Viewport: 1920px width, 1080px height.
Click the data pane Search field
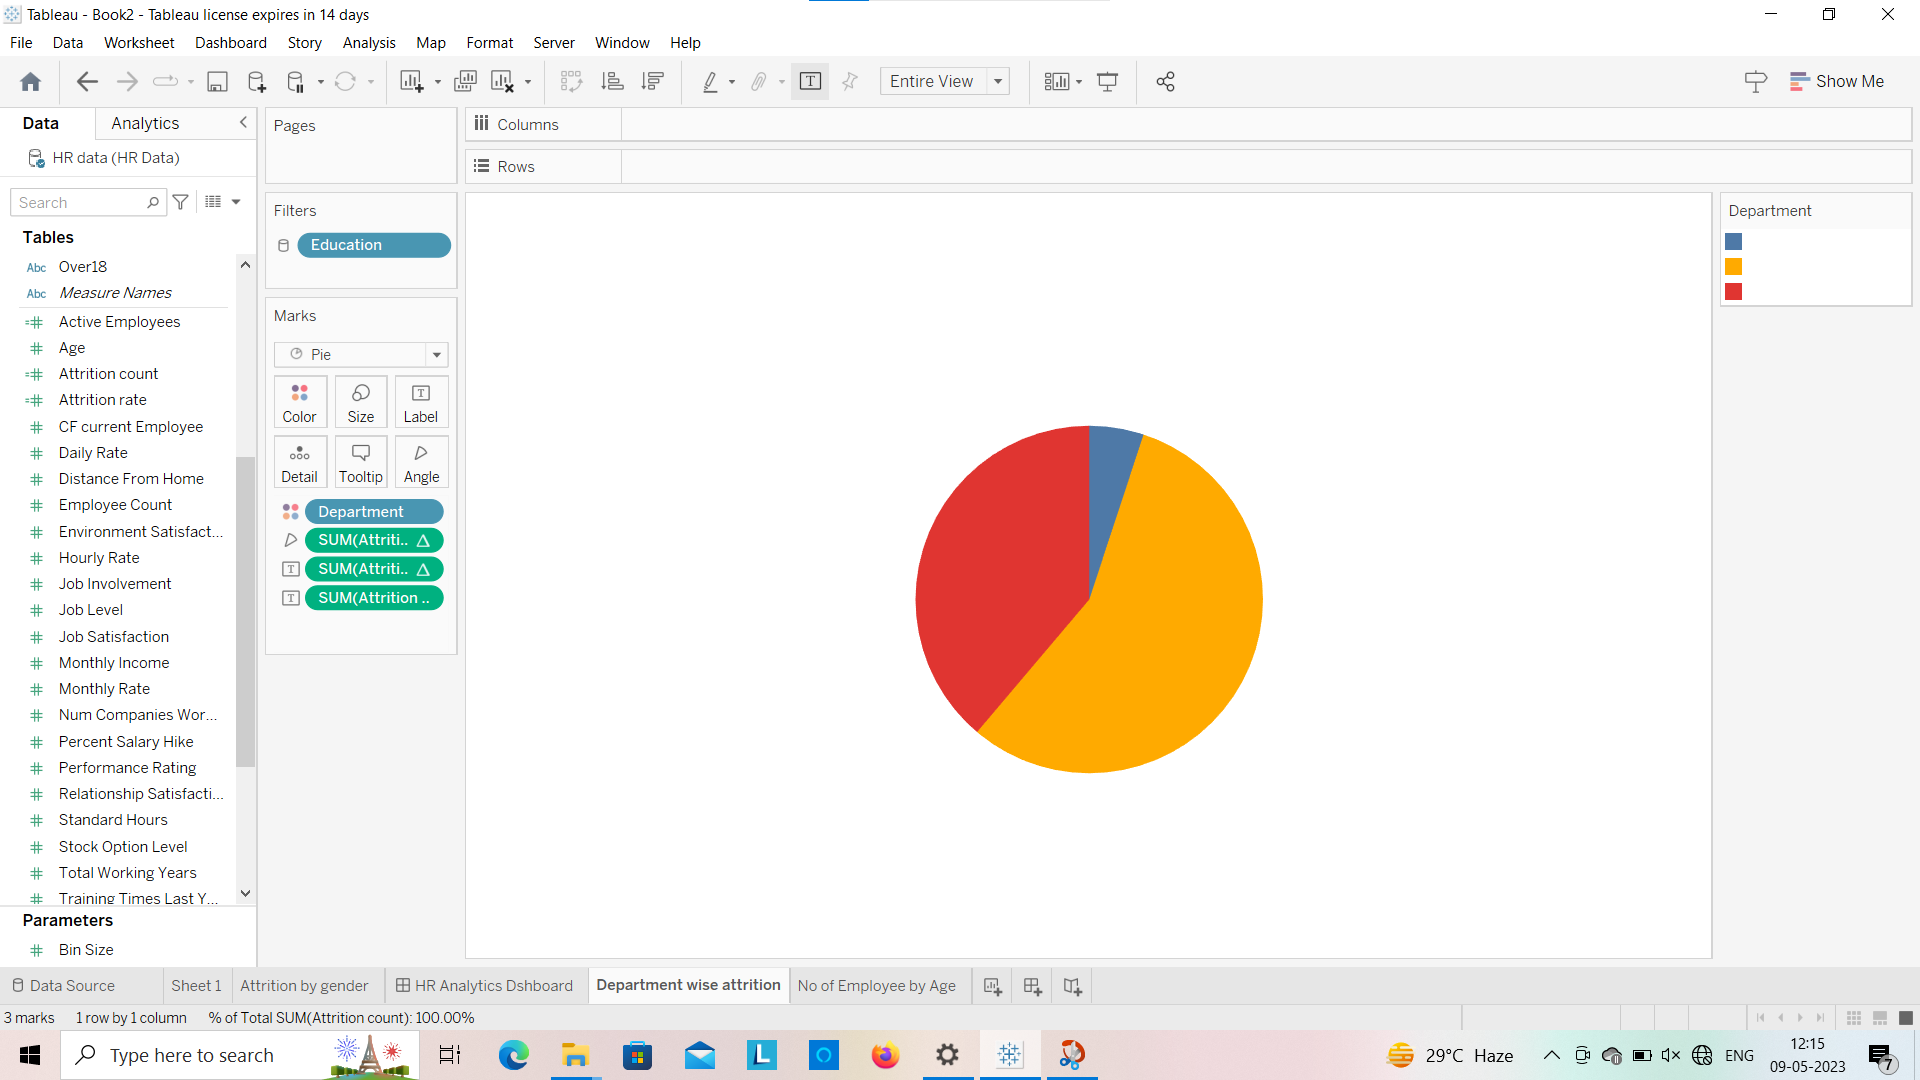click(87, 202)
